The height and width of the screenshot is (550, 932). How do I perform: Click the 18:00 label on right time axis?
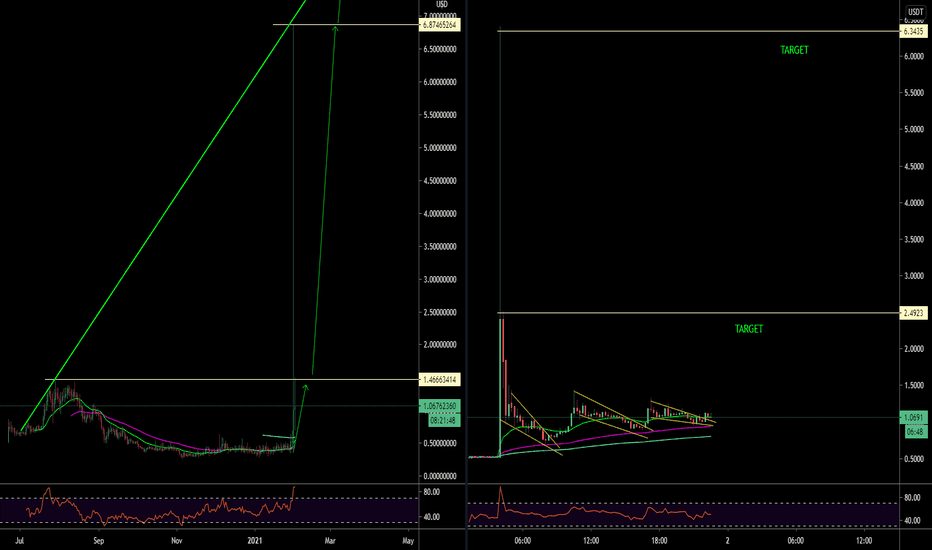pyautogui.click(x=659, y=540)
